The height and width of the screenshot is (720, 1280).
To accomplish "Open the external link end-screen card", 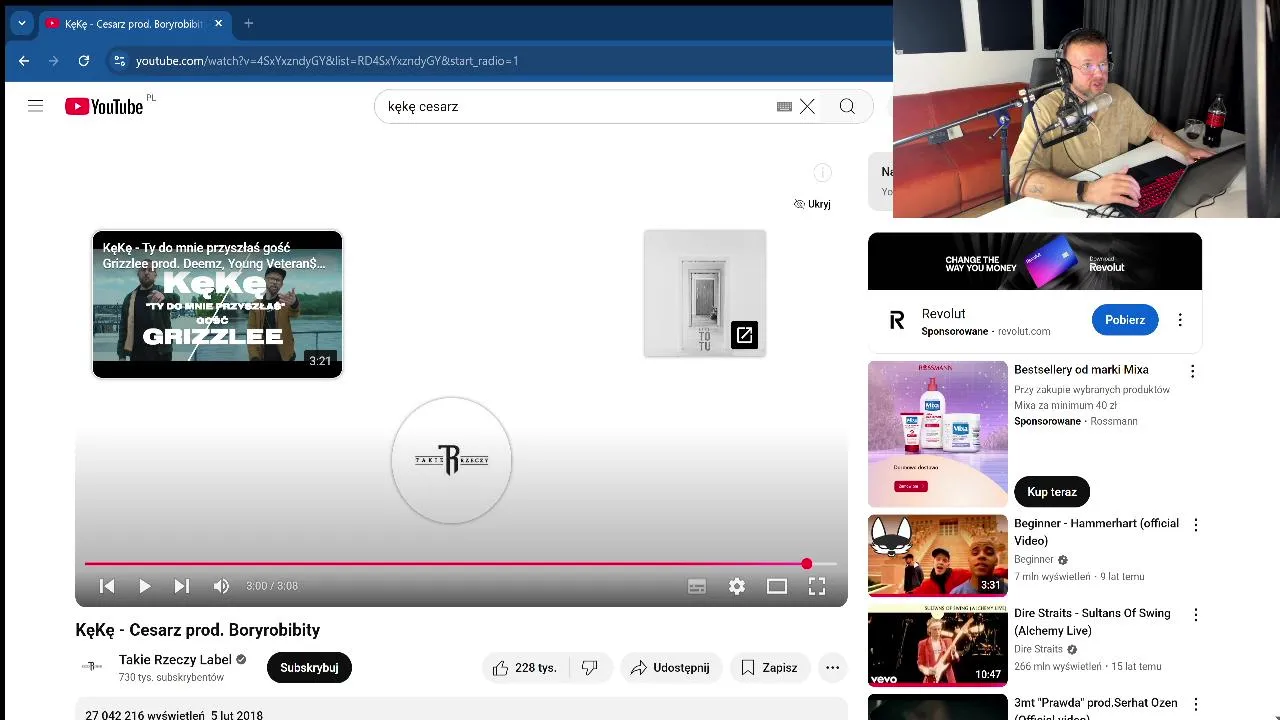I will (705, 293).
